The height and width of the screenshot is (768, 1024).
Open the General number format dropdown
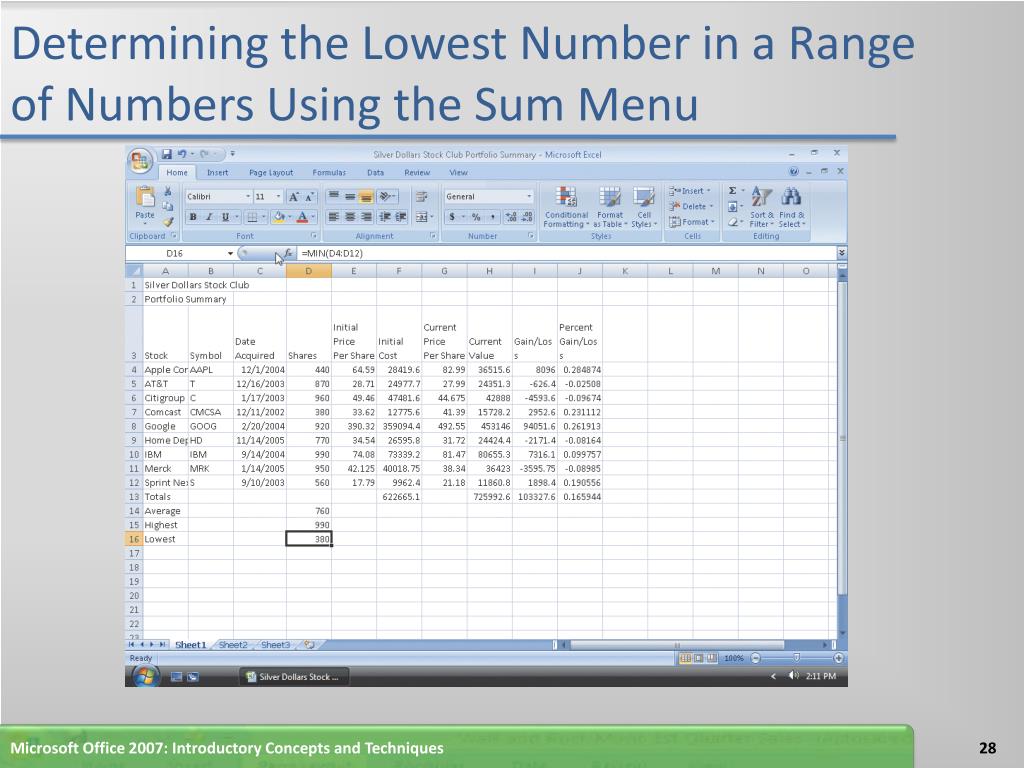coord(529,197)
